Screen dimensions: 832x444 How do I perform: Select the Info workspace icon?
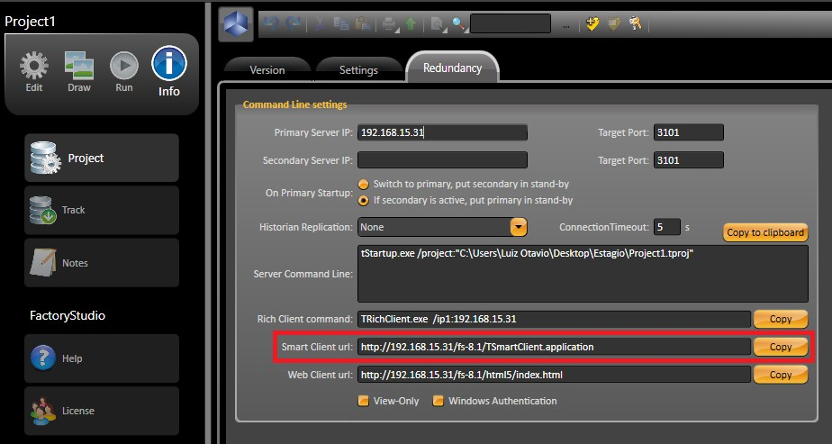point(169,63)
